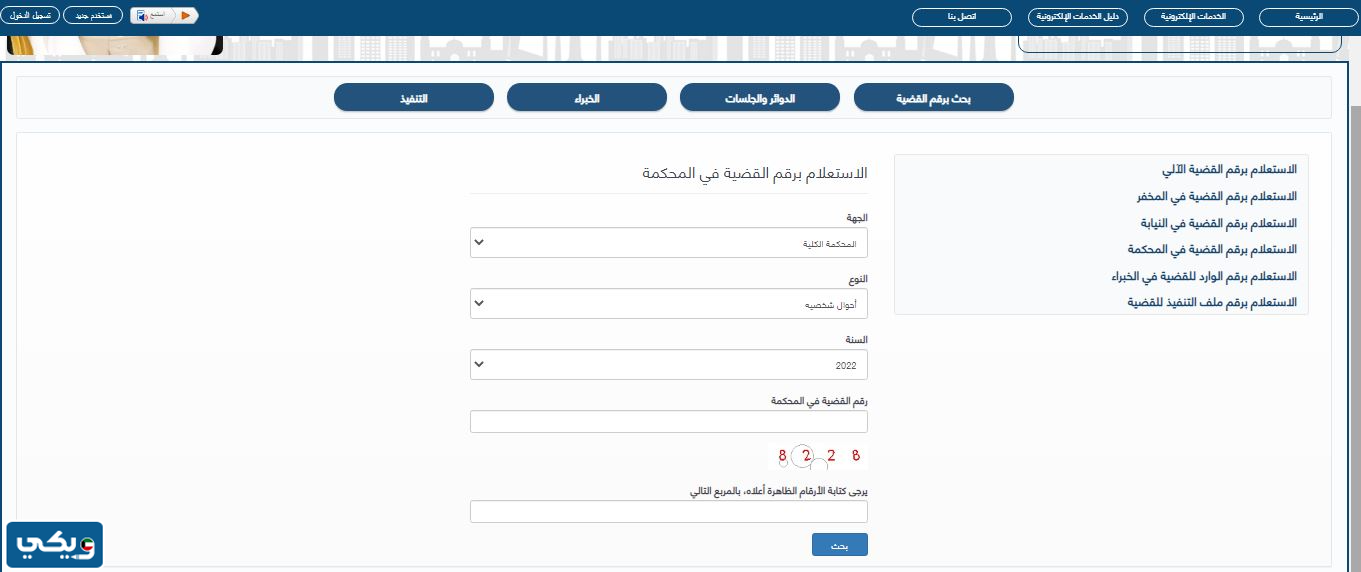Click the Wiki logo badge
Viewport: 1361px width, 572px height.
tap(55, 545)
